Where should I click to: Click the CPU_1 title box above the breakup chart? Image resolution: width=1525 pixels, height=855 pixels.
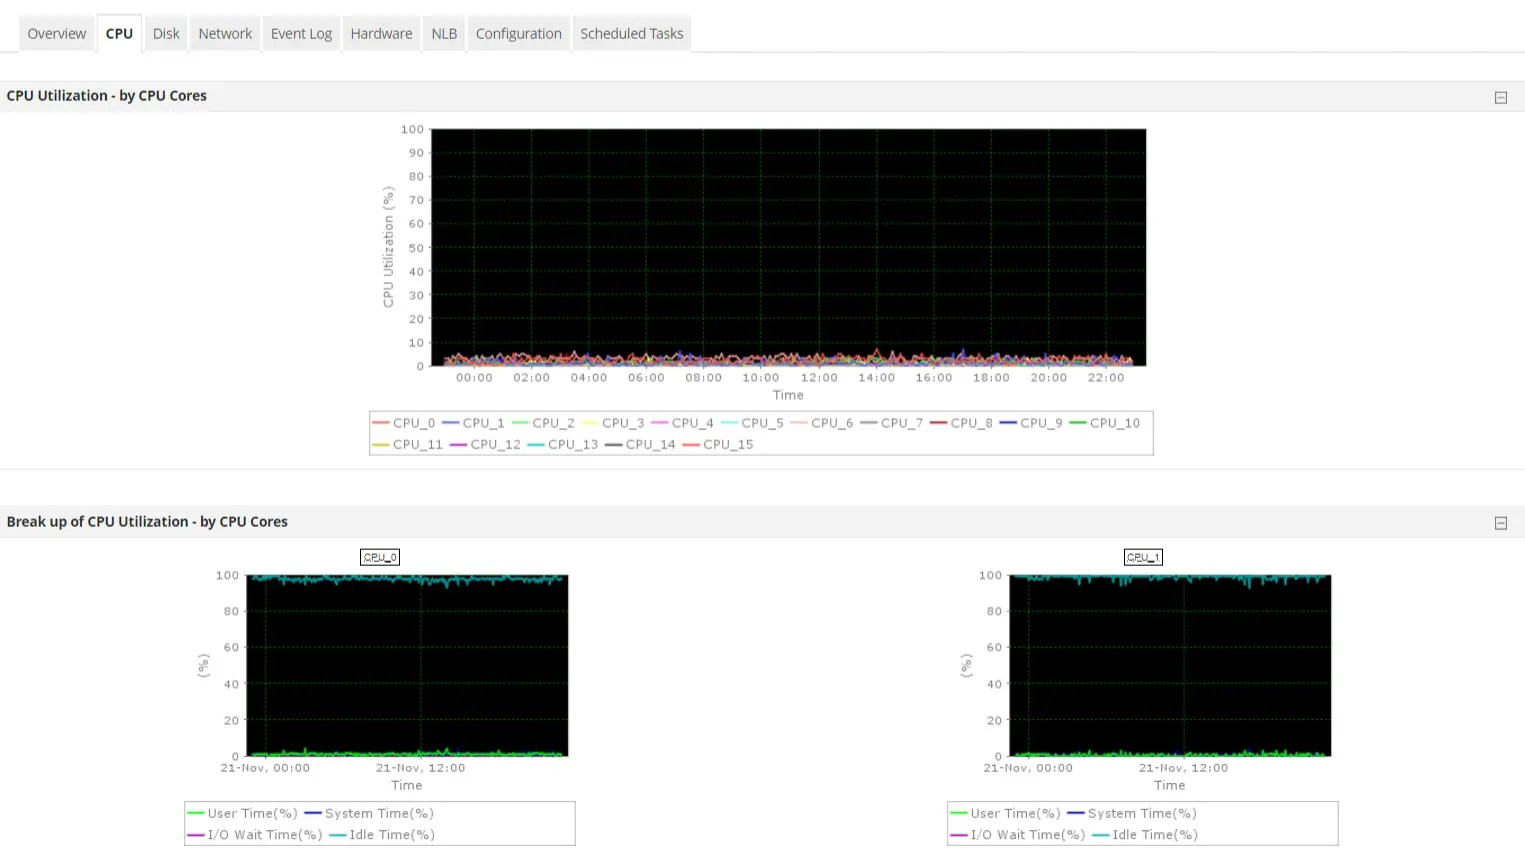pos(1143,557)
